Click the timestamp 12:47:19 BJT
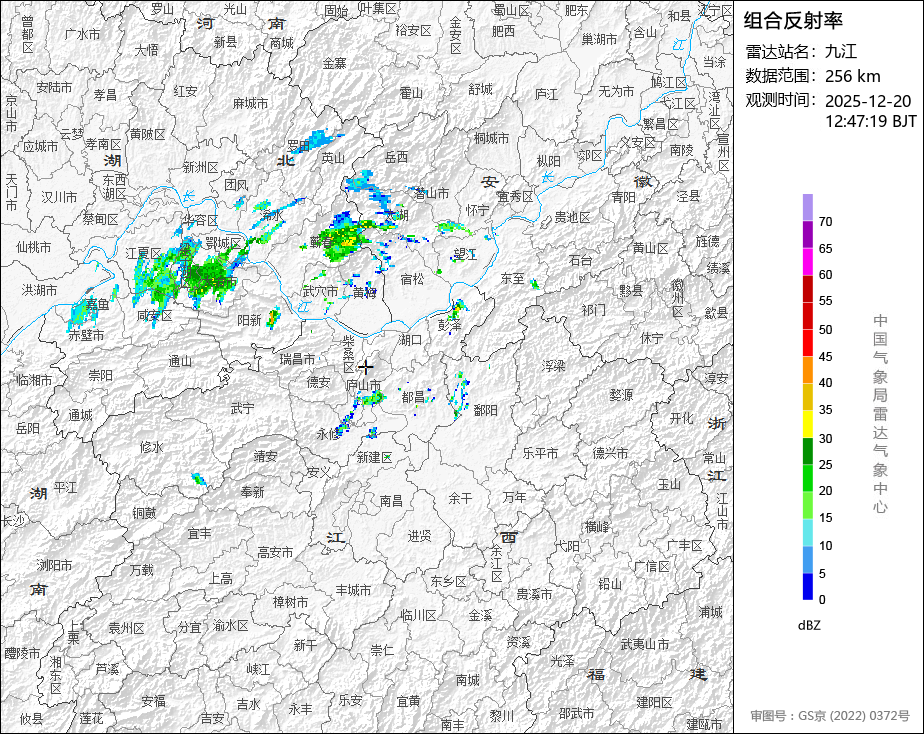 pyautogui.click(x=871, y=121)
